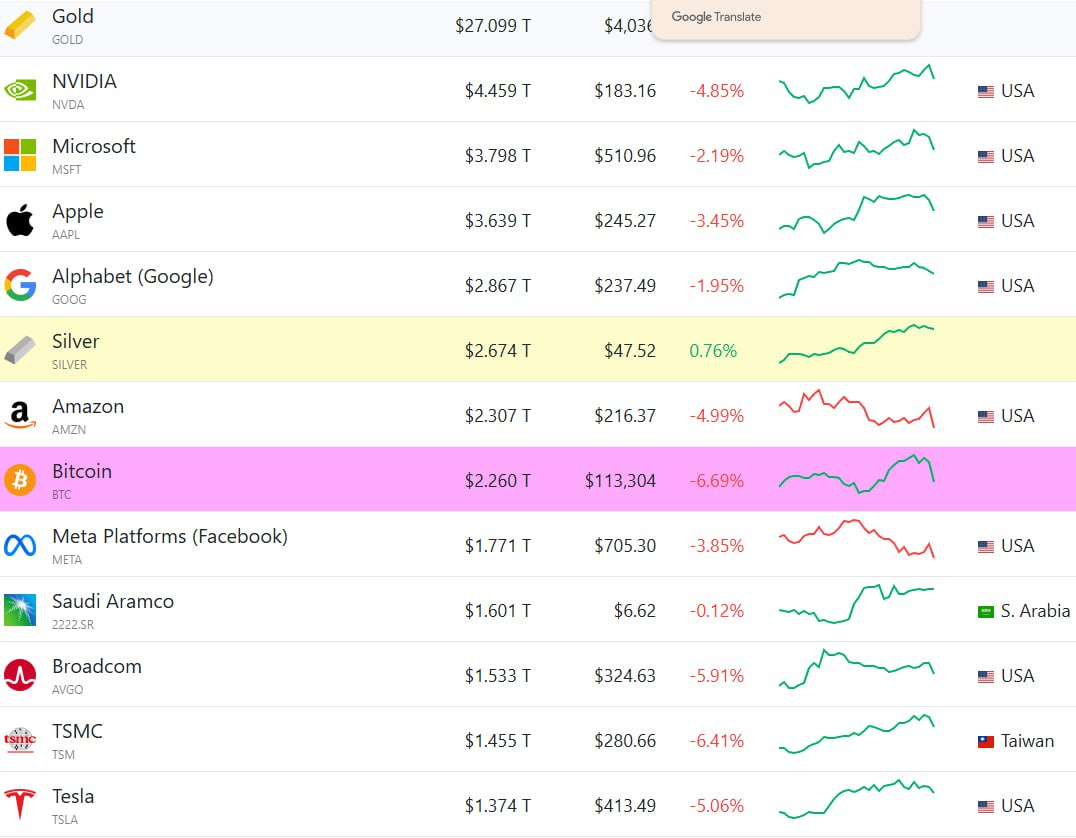Screen dimensions: 1076x838
Task: Open the Amazon company link
Action: (x=88, y=406)
